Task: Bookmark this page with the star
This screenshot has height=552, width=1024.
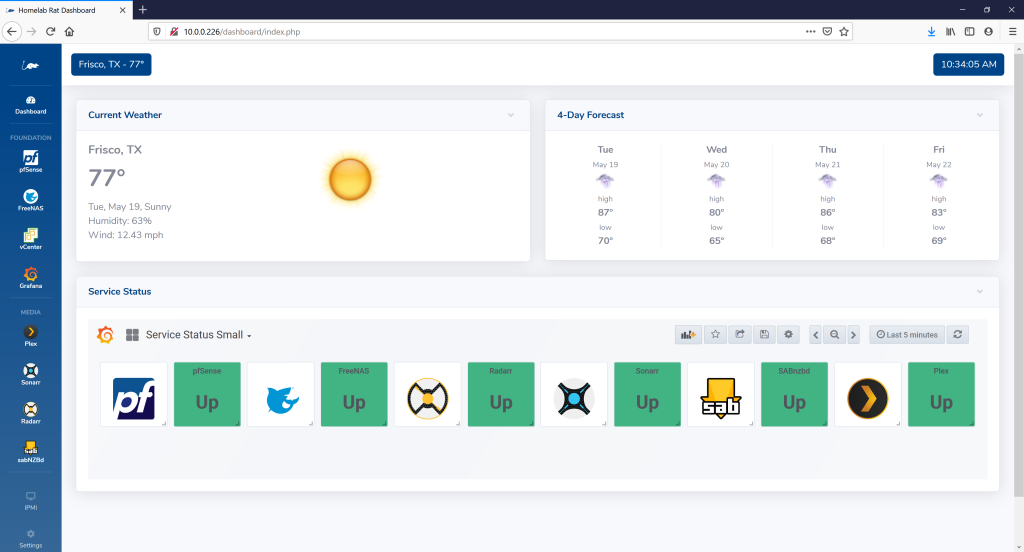Action: coord(844,31)
